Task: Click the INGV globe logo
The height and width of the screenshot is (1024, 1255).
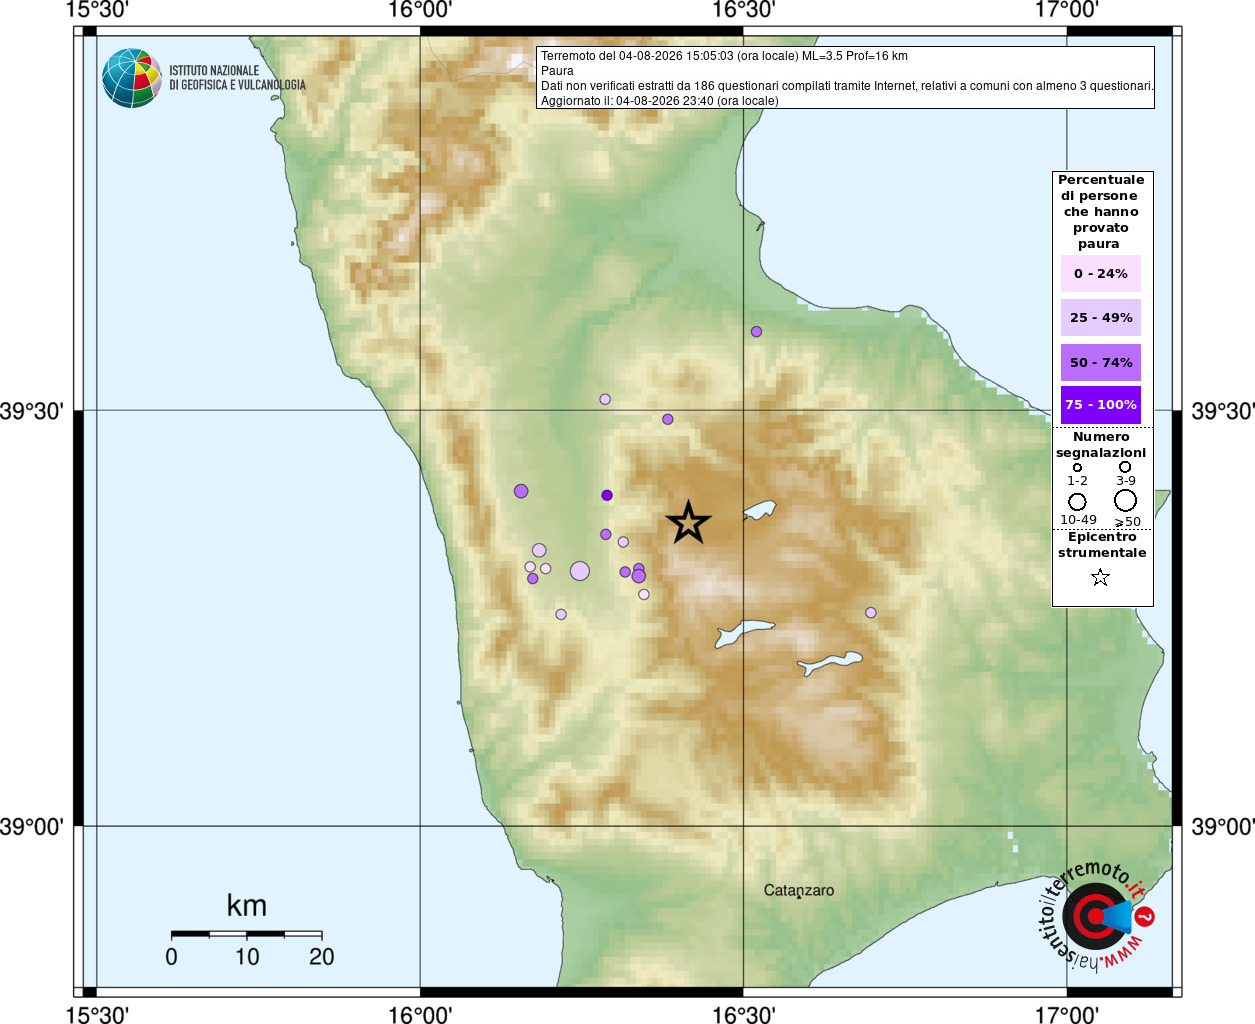Action: [x=132, y=78]
